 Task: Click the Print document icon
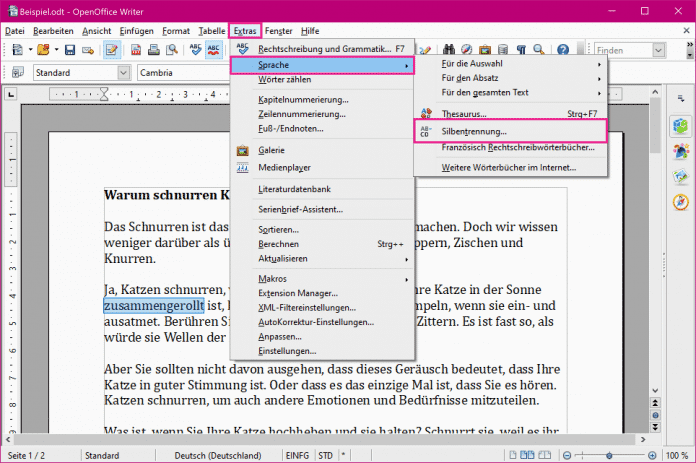click(155, 49)
